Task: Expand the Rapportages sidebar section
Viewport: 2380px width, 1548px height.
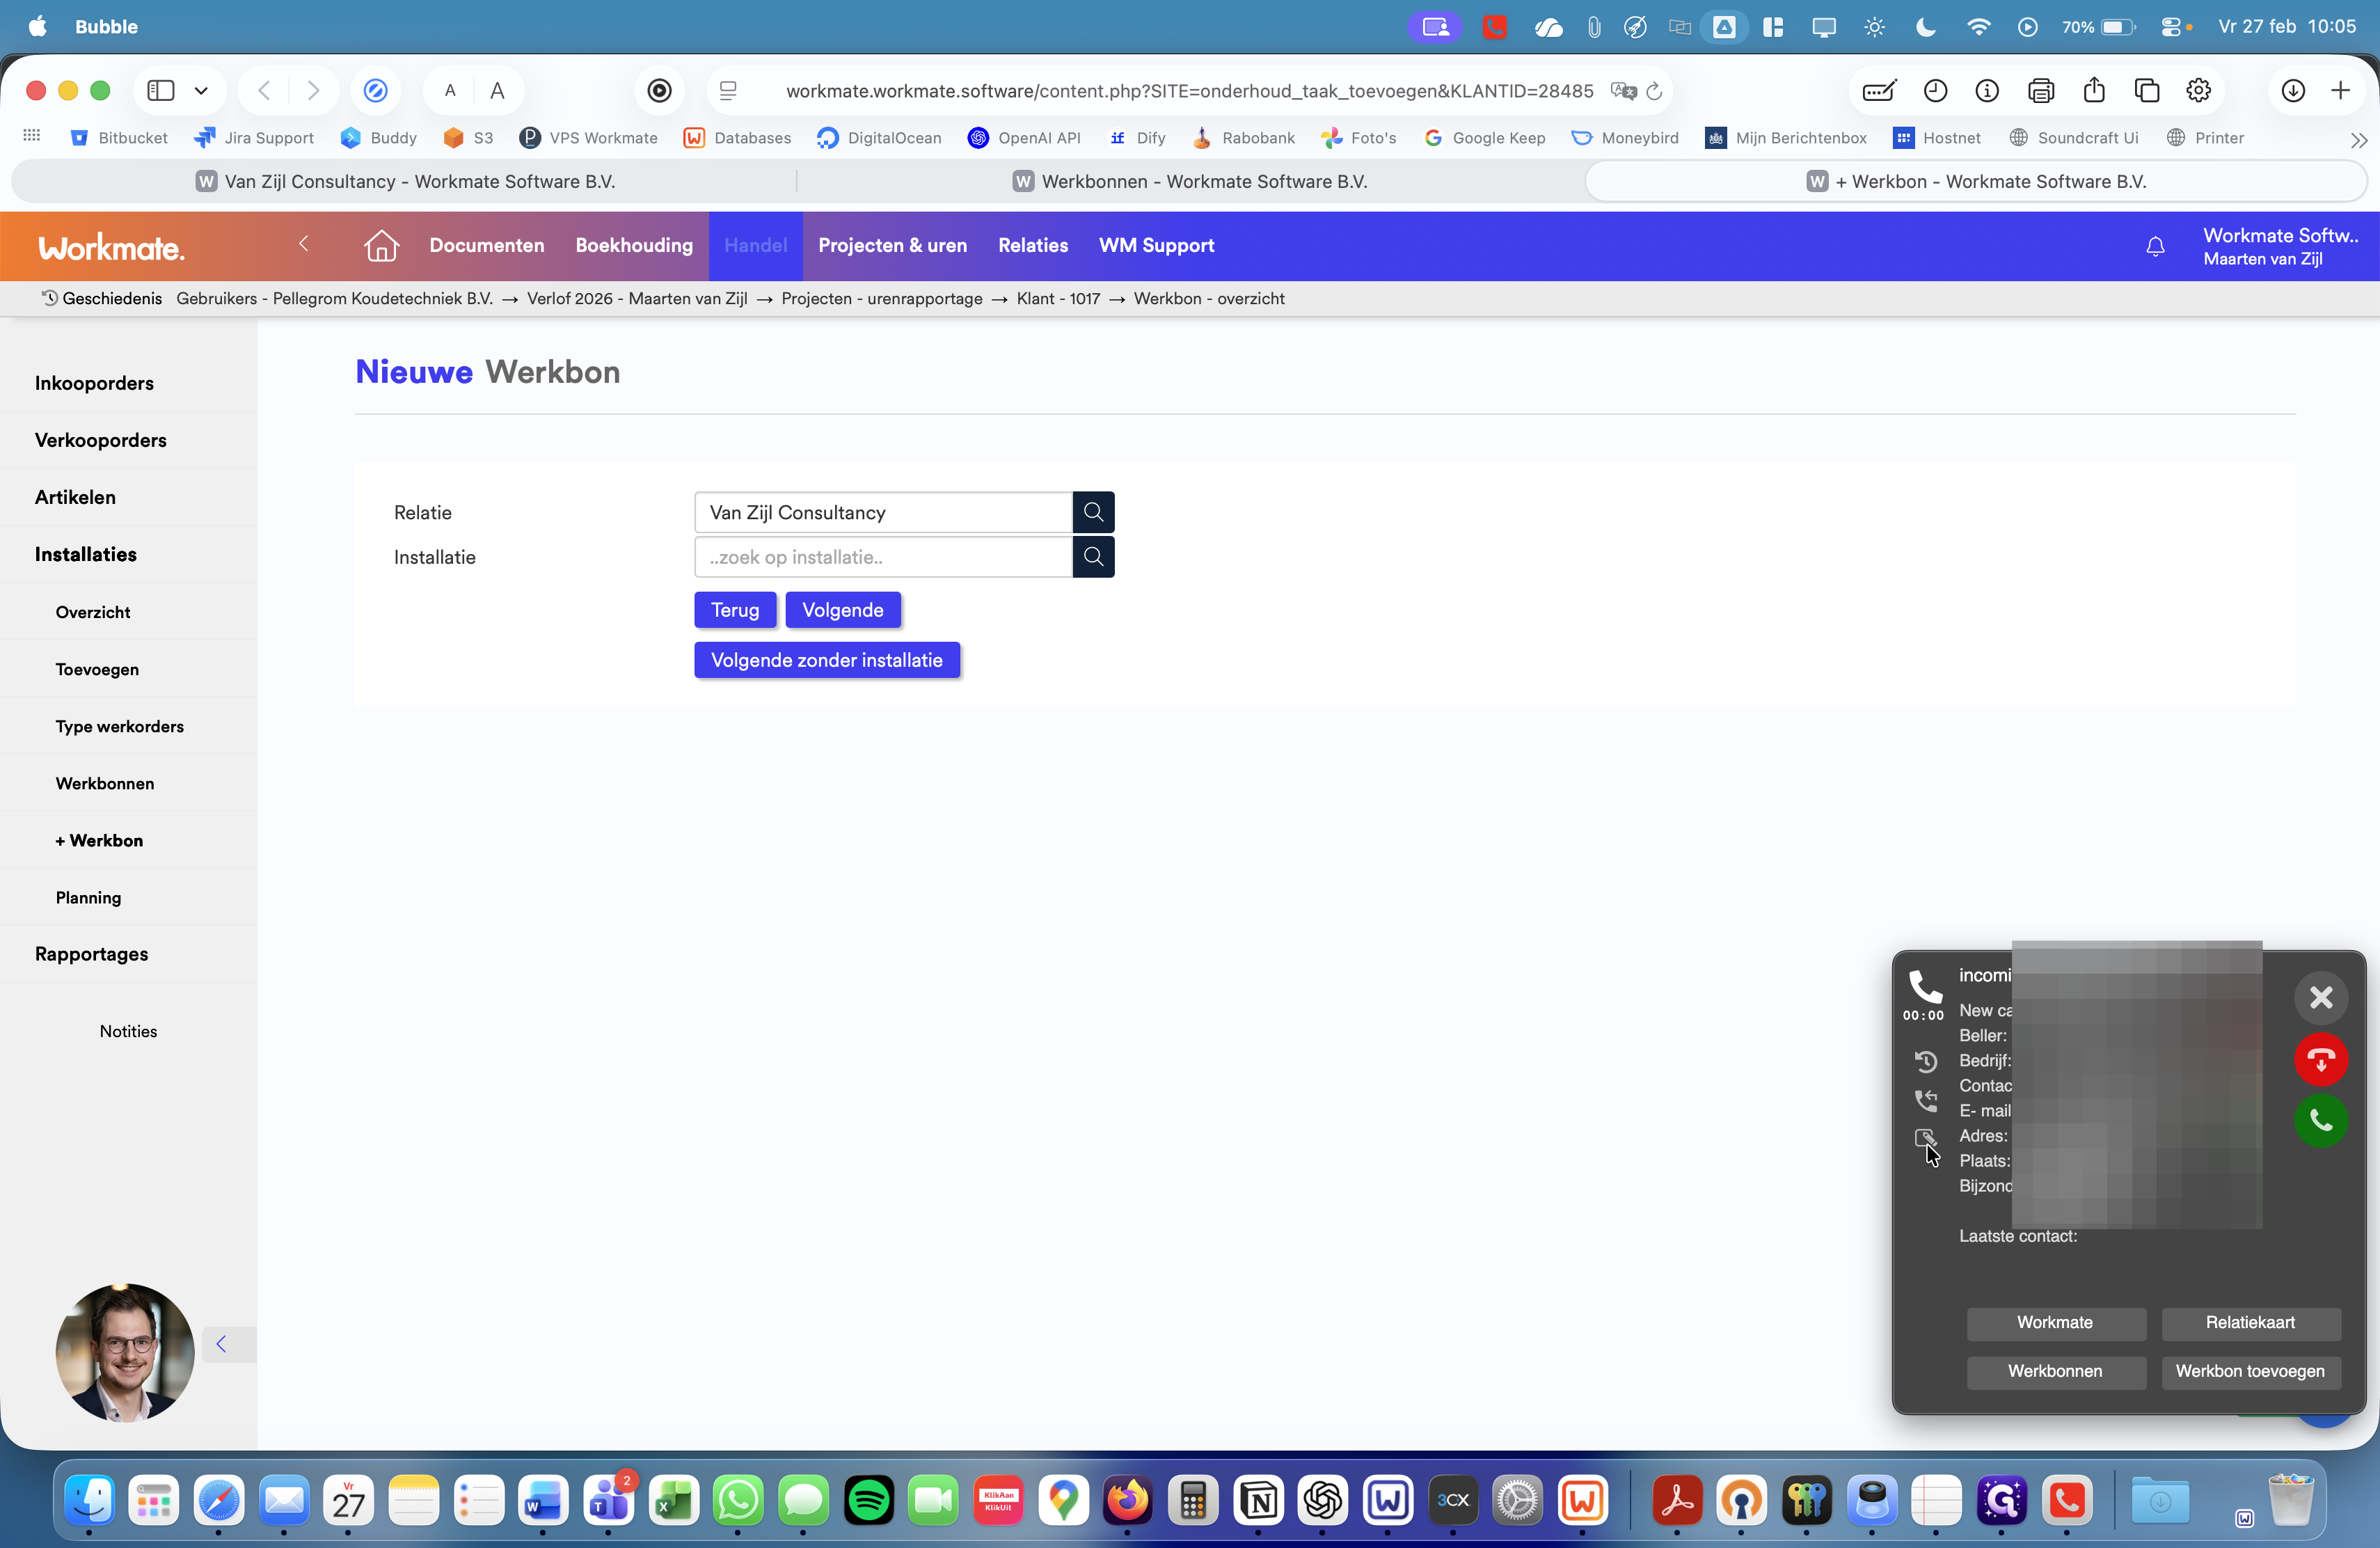Action: coord(91,954)
